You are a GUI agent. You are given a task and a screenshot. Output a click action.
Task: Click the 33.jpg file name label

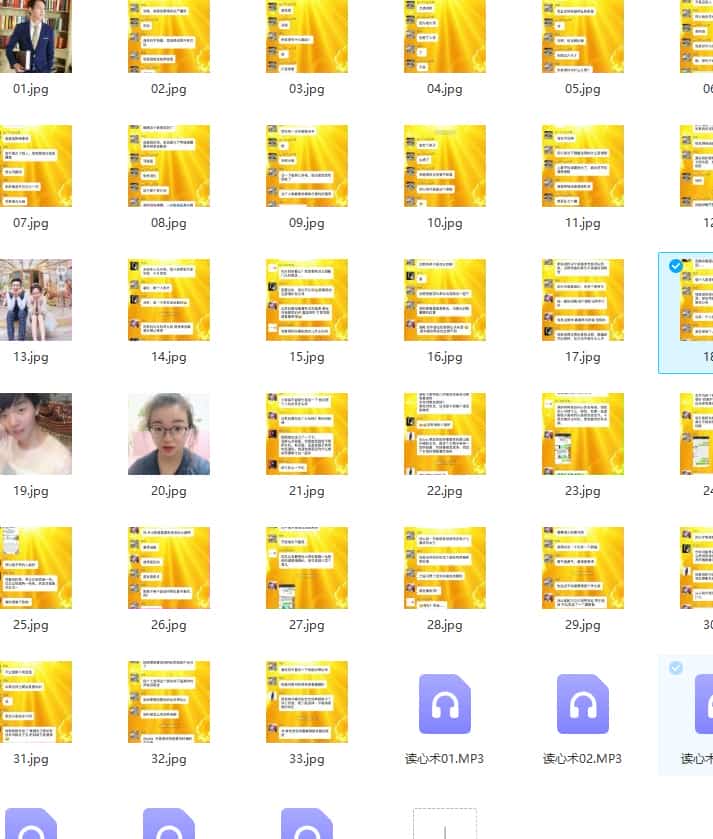pos(306,759)
